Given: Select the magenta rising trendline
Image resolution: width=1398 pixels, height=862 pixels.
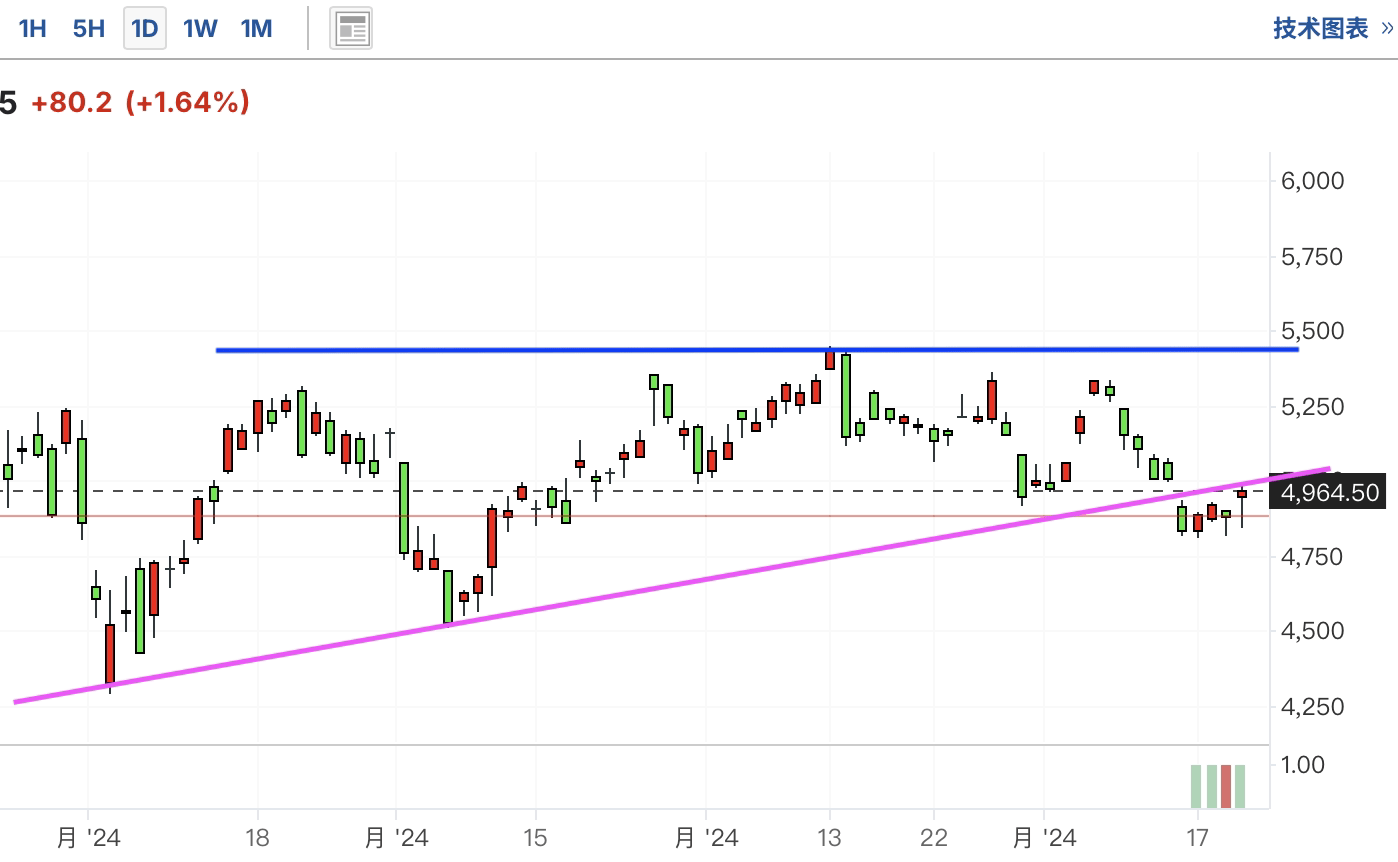Looking at the screenshot, I should [672, 585].
